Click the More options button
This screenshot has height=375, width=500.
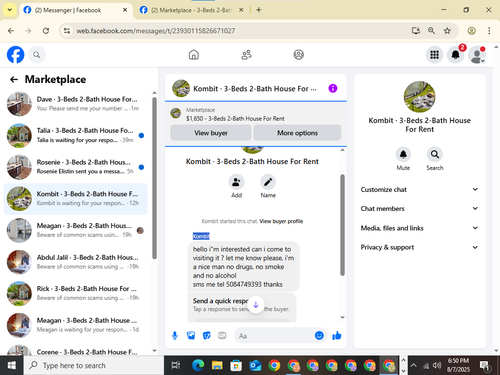297,133
